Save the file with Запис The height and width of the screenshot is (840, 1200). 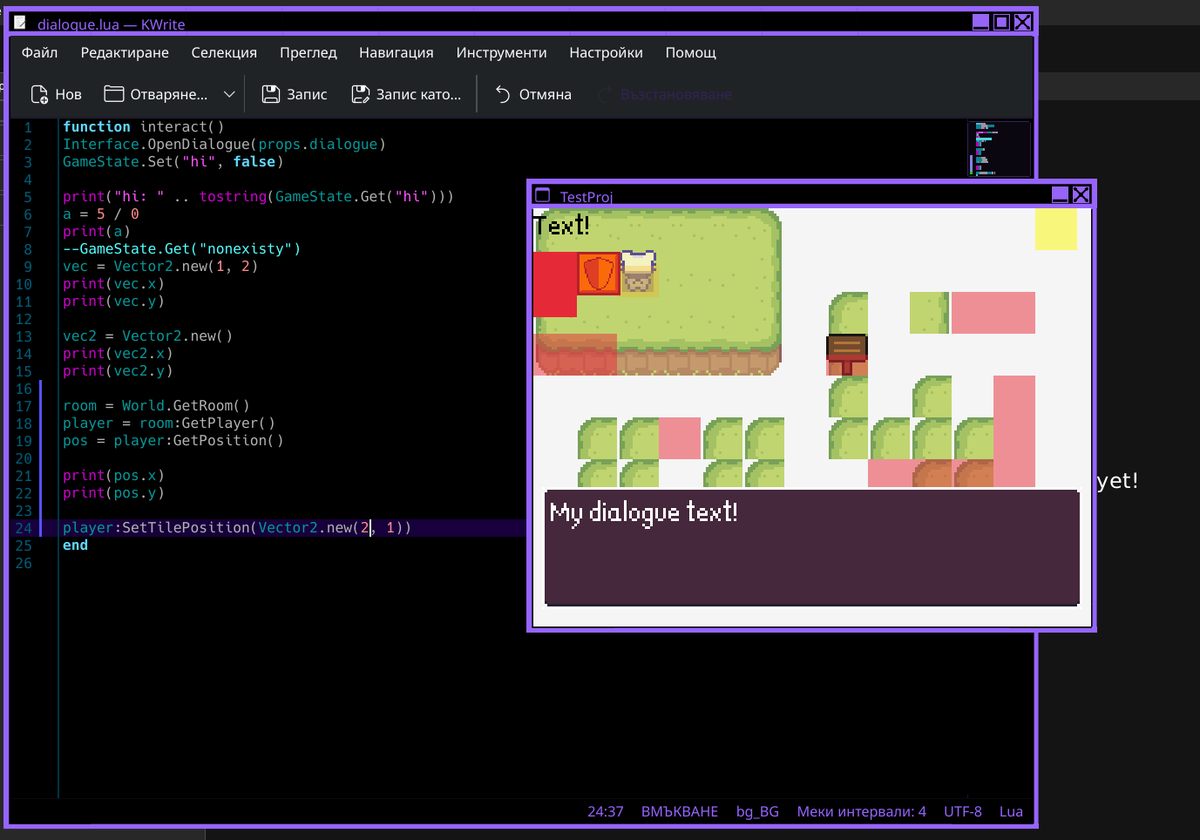(x=295, y=94)
